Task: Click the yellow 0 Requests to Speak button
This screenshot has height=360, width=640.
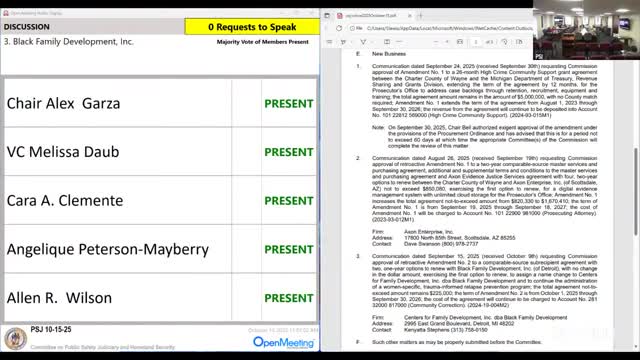Action: pos(252,27)
